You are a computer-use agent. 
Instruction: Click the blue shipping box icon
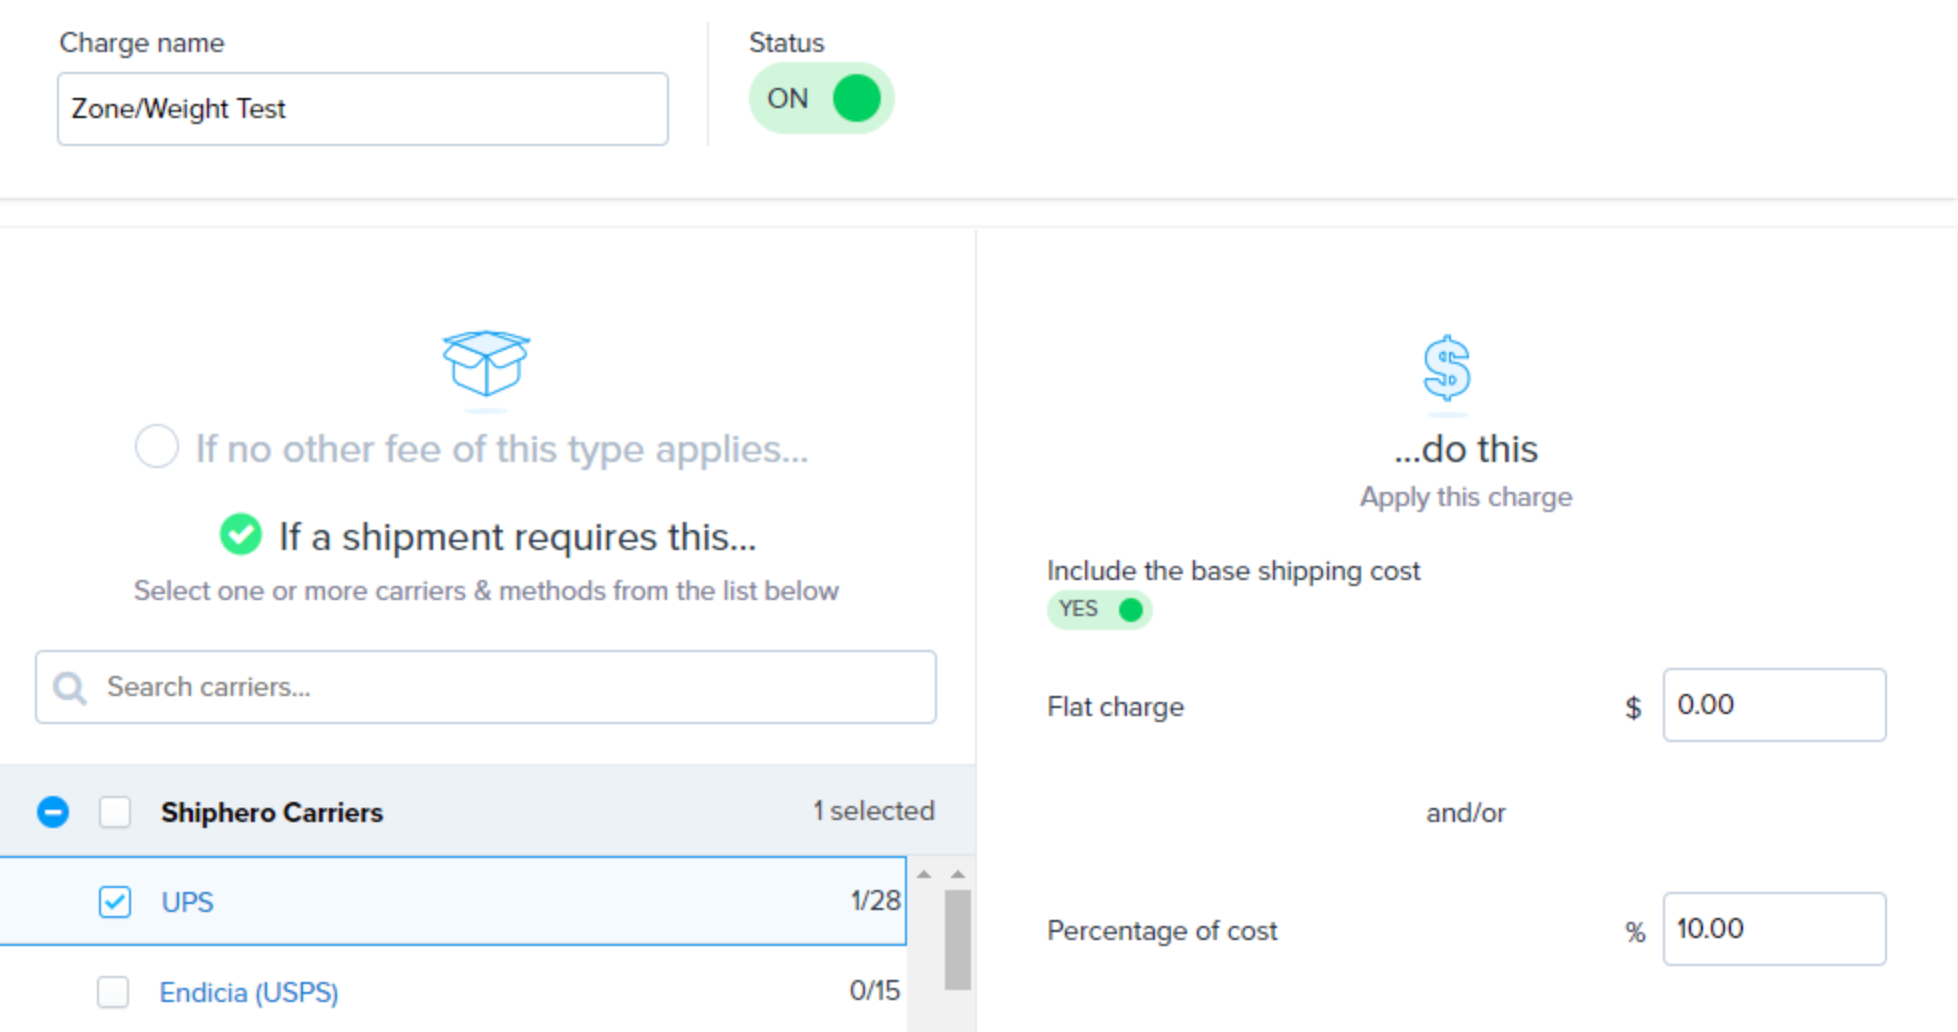[x=486, y=363]
